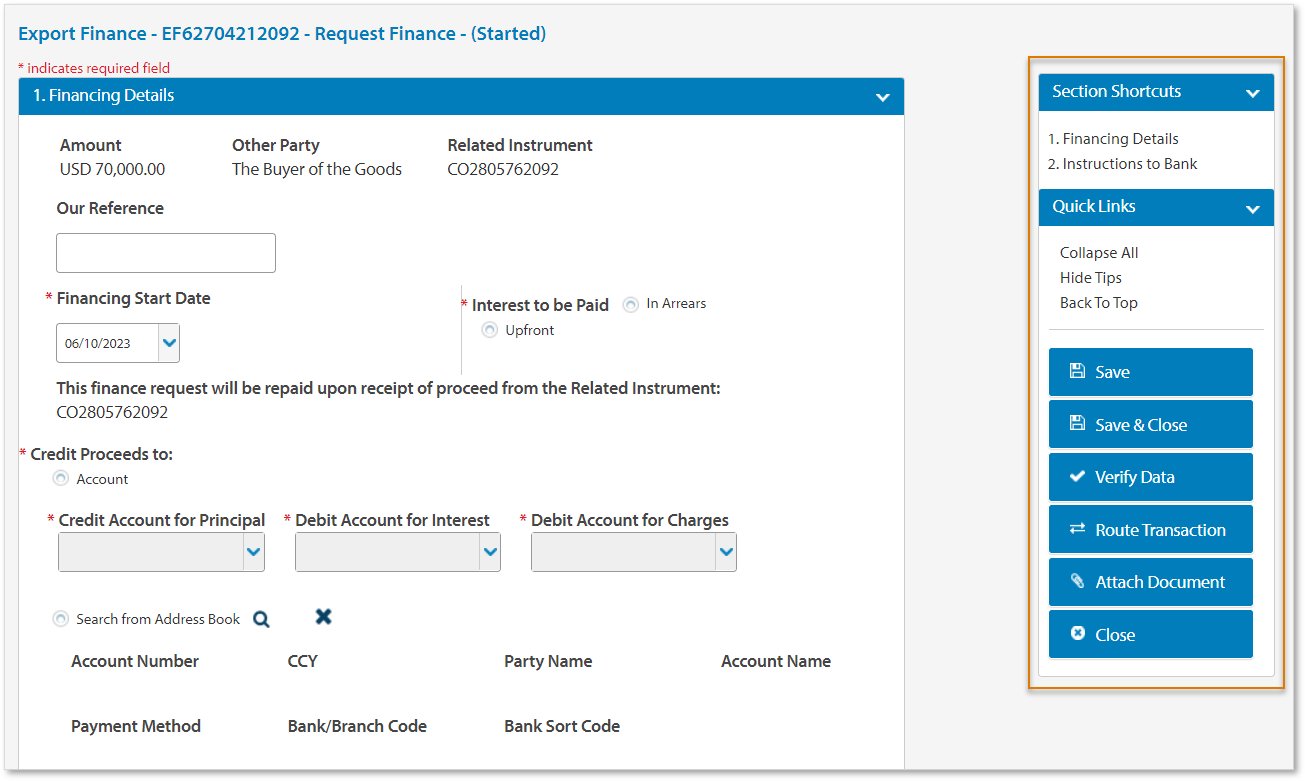This screenshot has width=1305, height=781.
Task: Click the Hide Tips quick link
Action: click(1090, 278)
